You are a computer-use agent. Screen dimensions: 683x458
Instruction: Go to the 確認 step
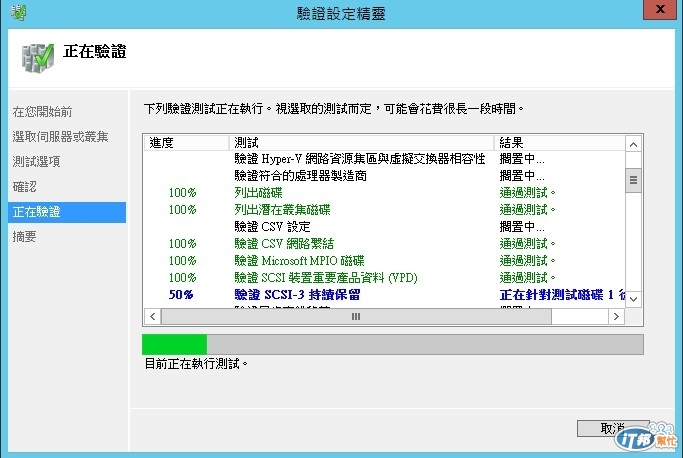24,187
